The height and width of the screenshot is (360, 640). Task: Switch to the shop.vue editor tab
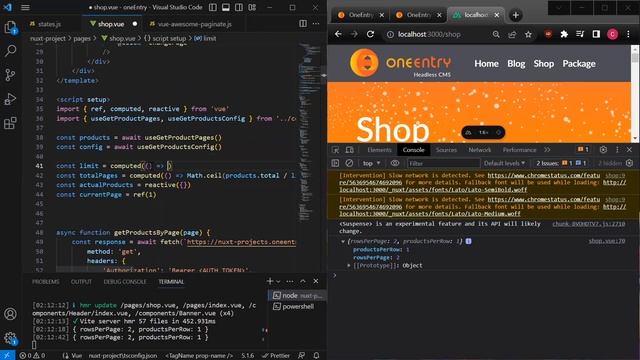tap(111, 24)
